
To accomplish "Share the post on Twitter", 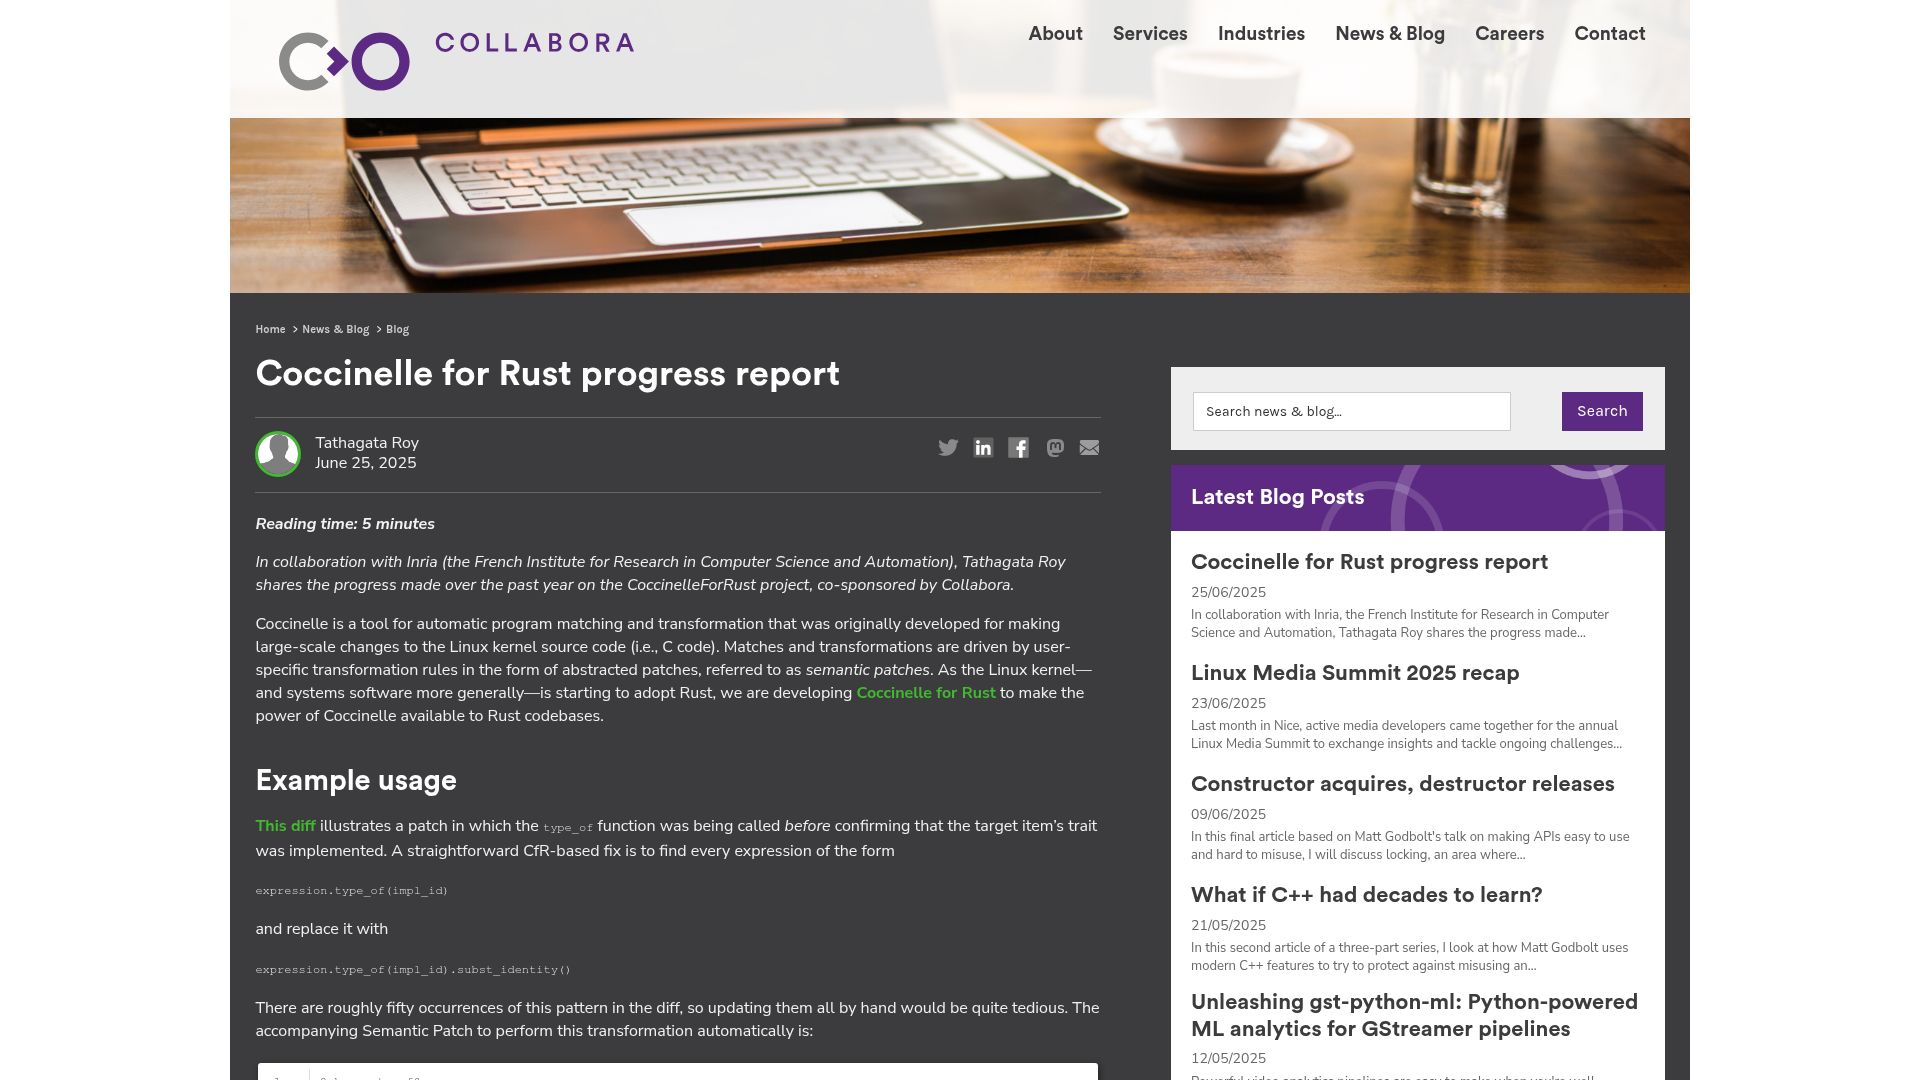I will click(948, 448).
